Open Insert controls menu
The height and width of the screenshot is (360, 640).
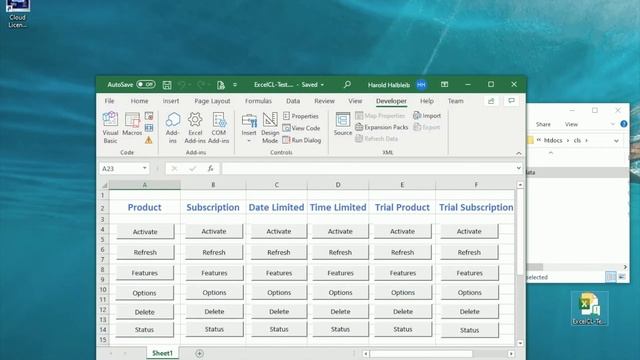tap(249, 127)
